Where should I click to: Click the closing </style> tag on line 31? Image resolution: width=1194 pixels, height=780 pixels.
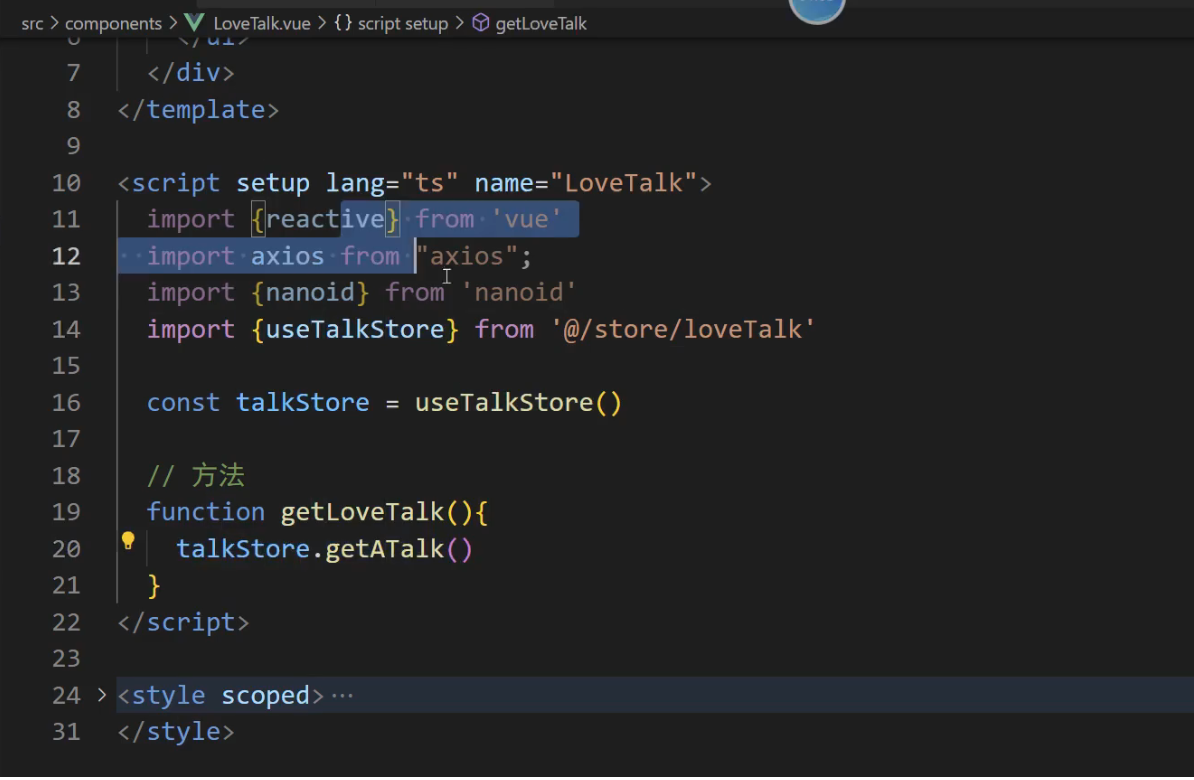176,732
